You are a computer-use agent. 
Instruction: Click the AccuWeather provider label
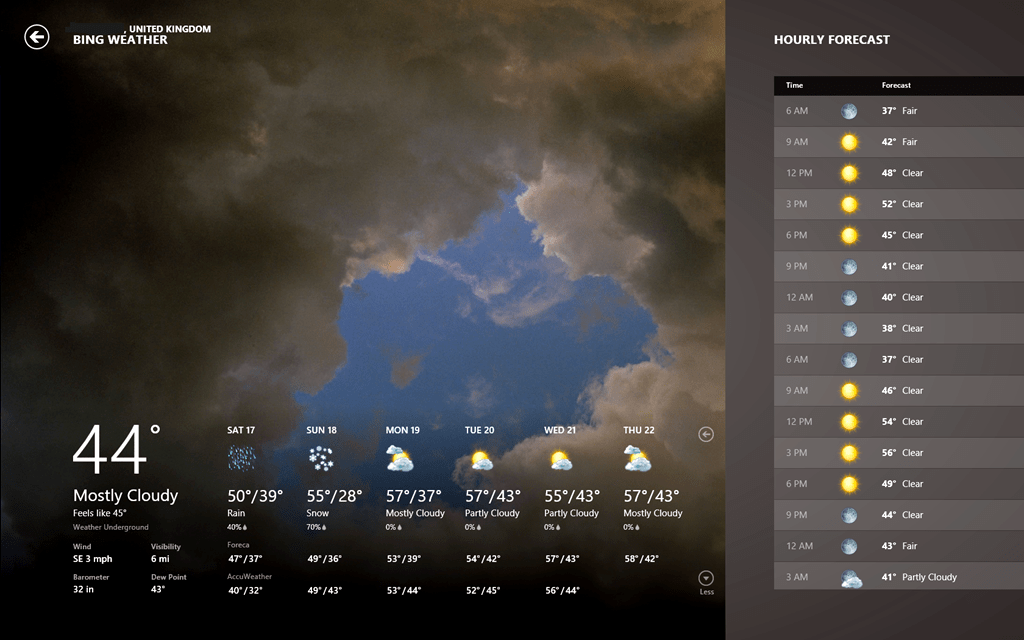249,577
